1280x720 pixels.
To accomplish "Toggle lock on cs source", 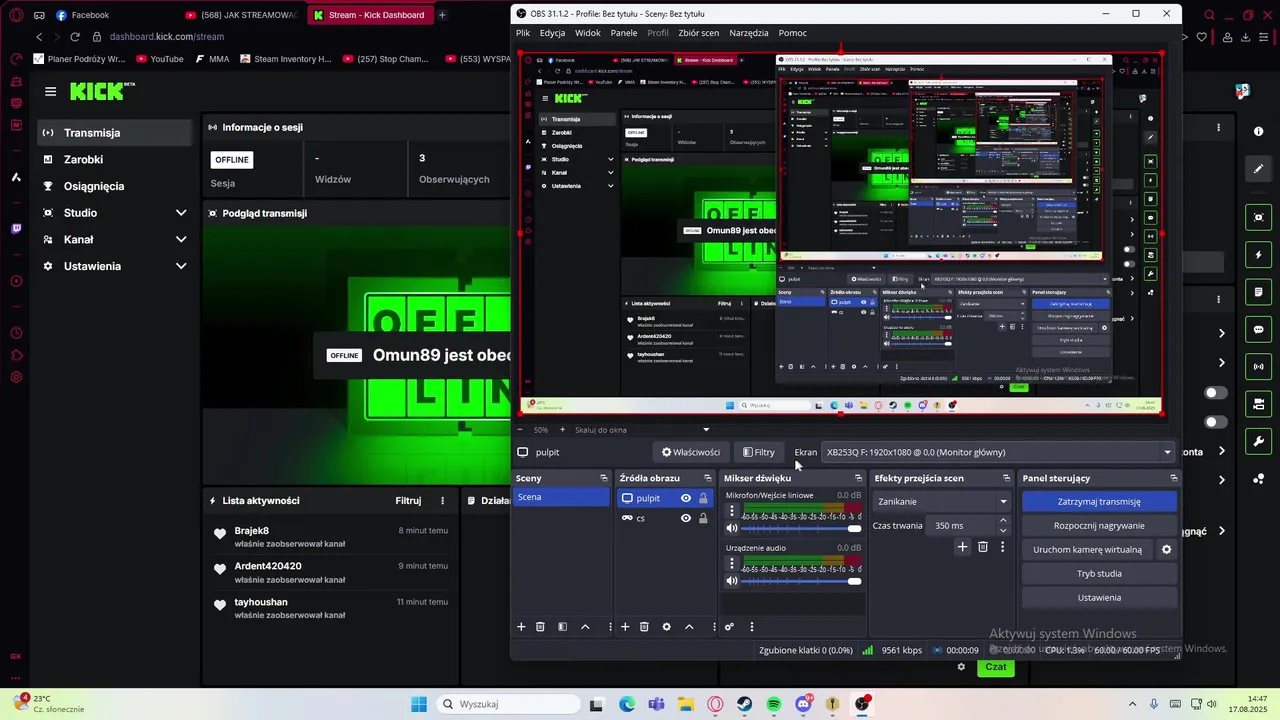I will (703, 518).
